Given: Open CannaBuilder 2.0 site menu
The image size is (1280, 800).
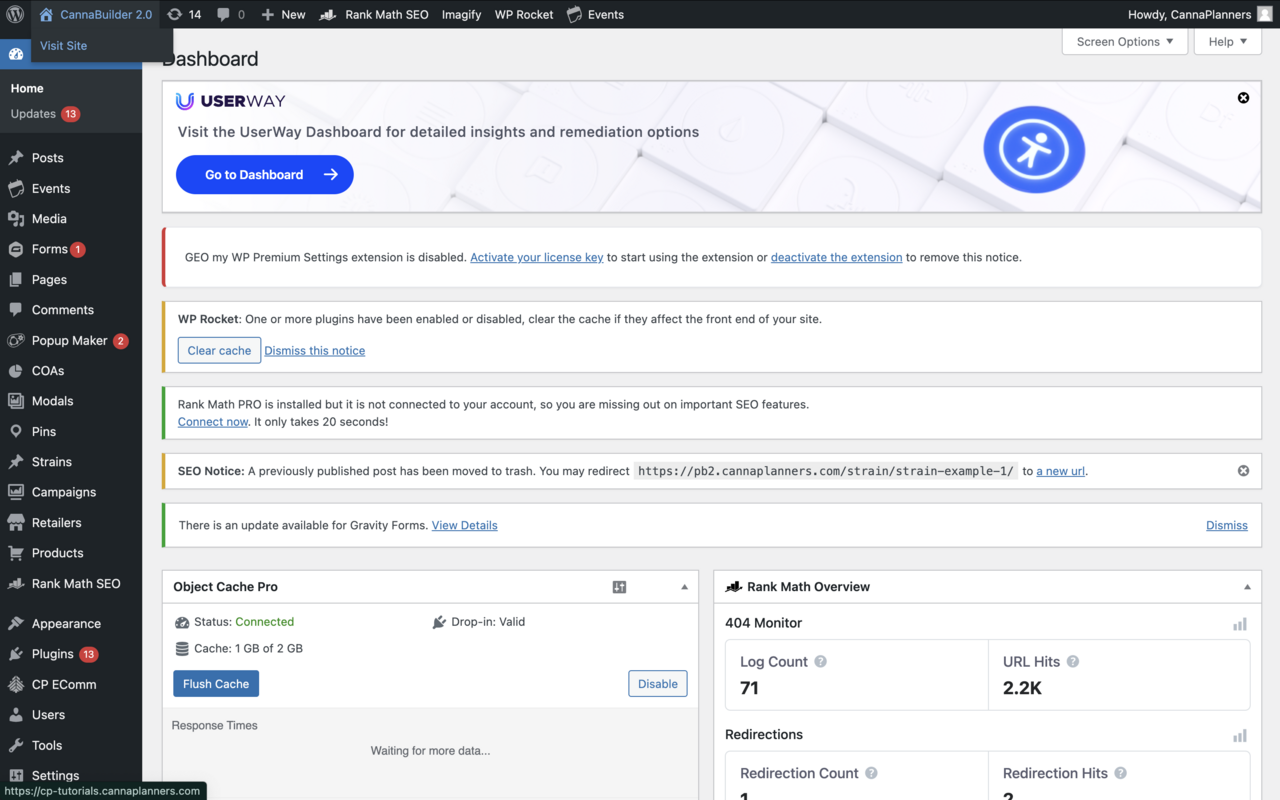Looking at the screenshot, I should pyautogui.click(x=95, y=14).
